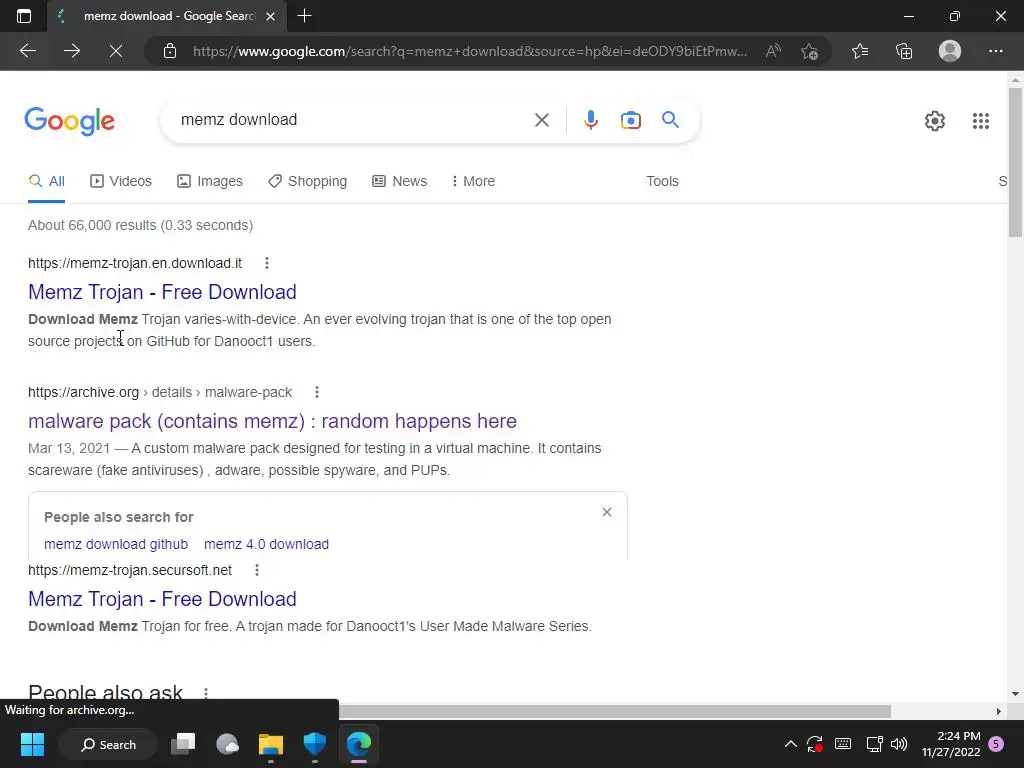
Task: Search for memz 4.0 download
Action: pos(266,544)
